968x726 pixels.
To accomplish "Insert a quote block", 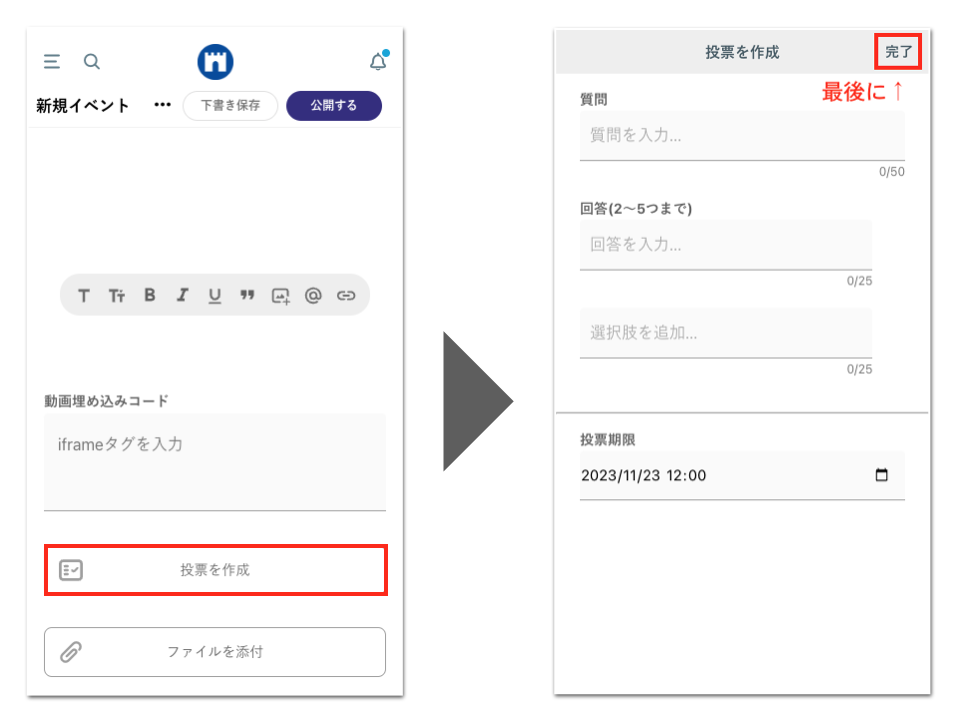I will tap(248, 295).
